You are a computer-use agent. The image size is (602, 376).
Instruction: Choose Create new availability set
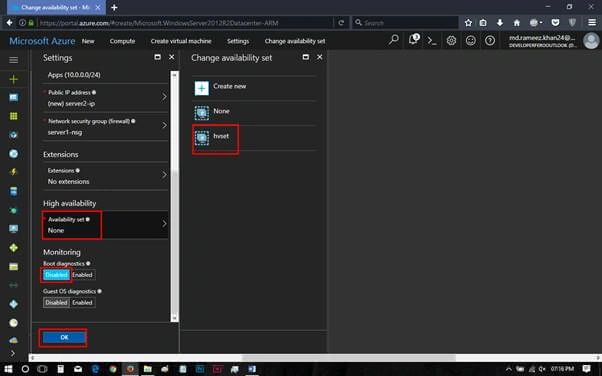[254, 88]
